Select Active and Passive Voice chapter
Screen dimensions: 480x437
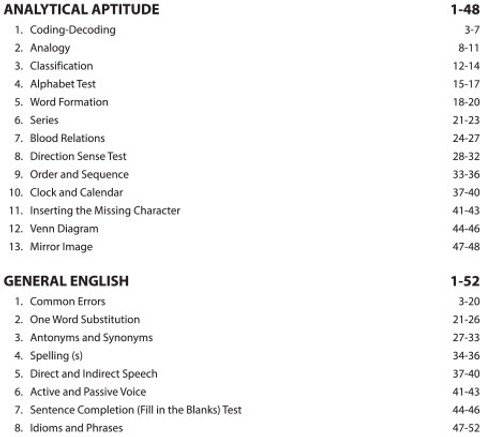point(88,392)
